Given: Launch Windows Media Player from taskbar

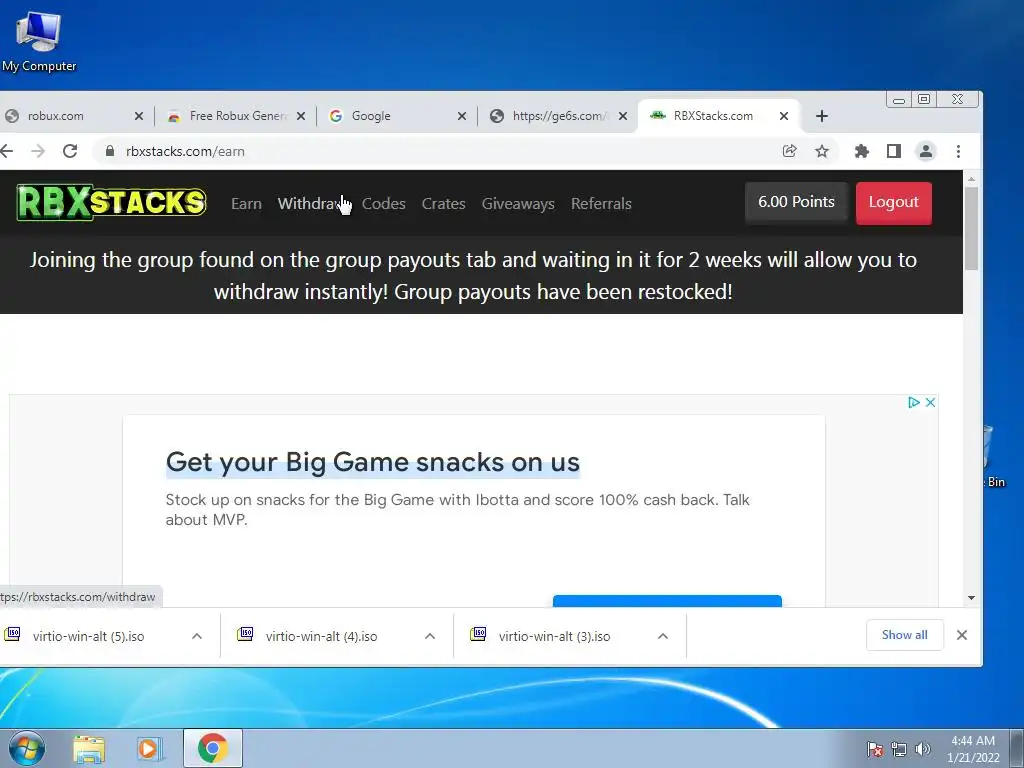Looking at the screenshot, I should [150, 749].
